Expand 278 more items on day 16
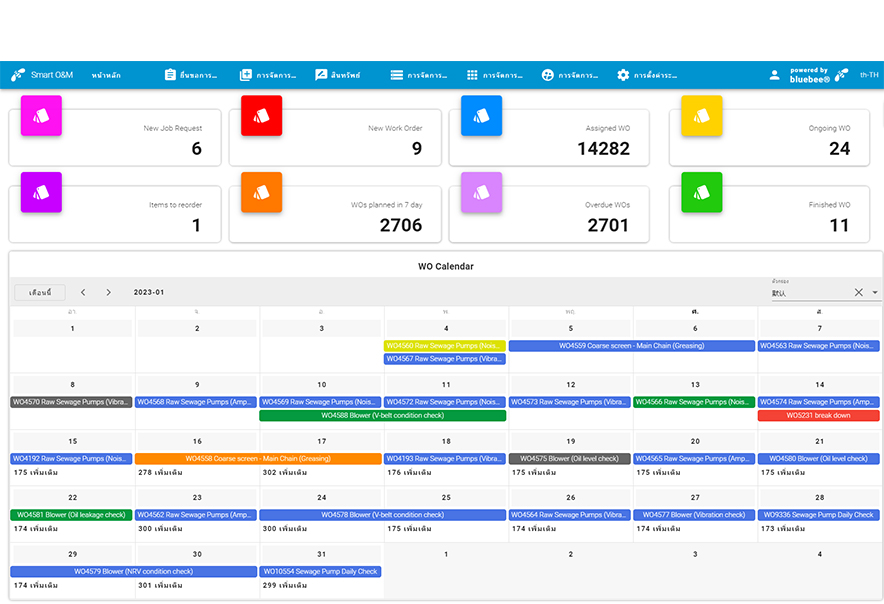 (x=159, y=472)
